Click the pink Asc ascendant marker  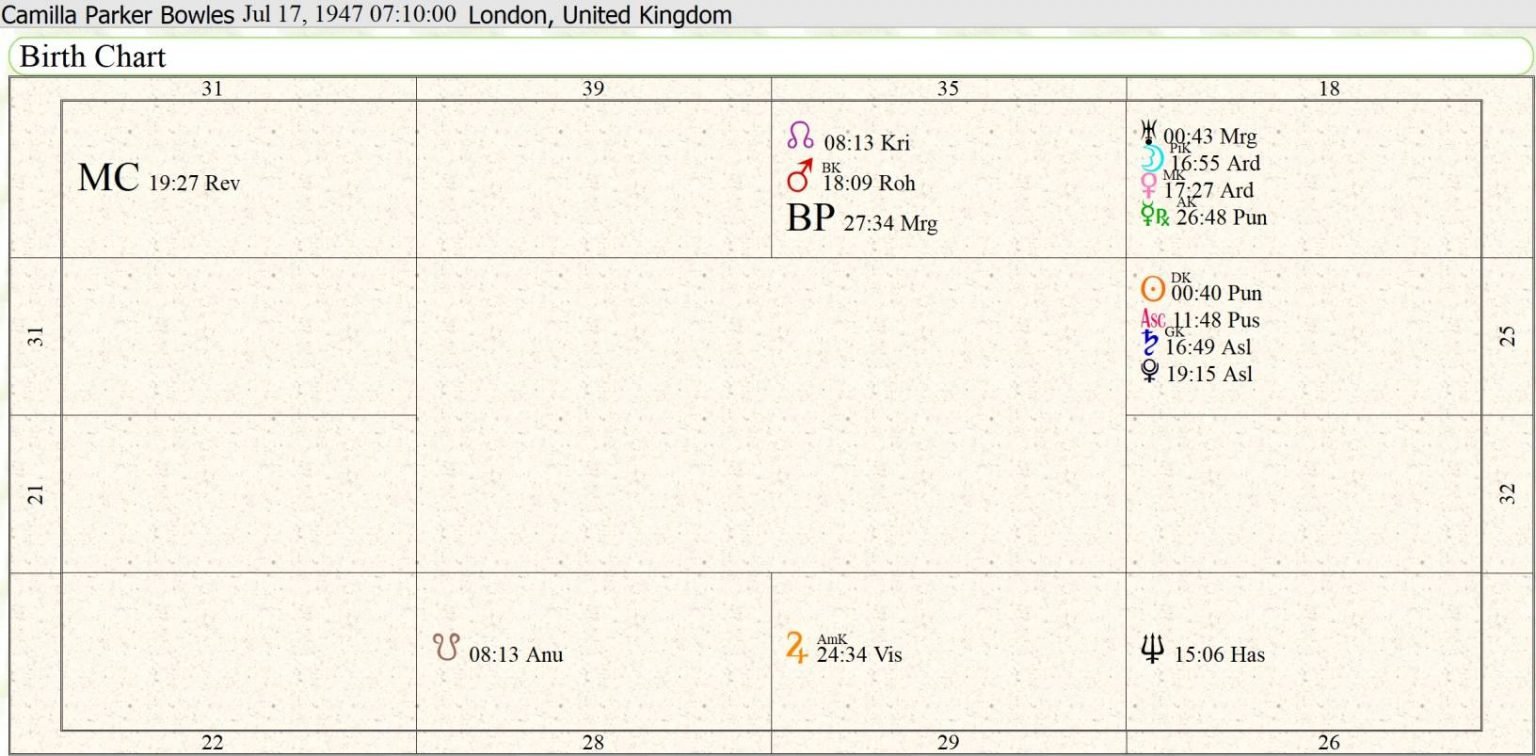(1153, 319)
